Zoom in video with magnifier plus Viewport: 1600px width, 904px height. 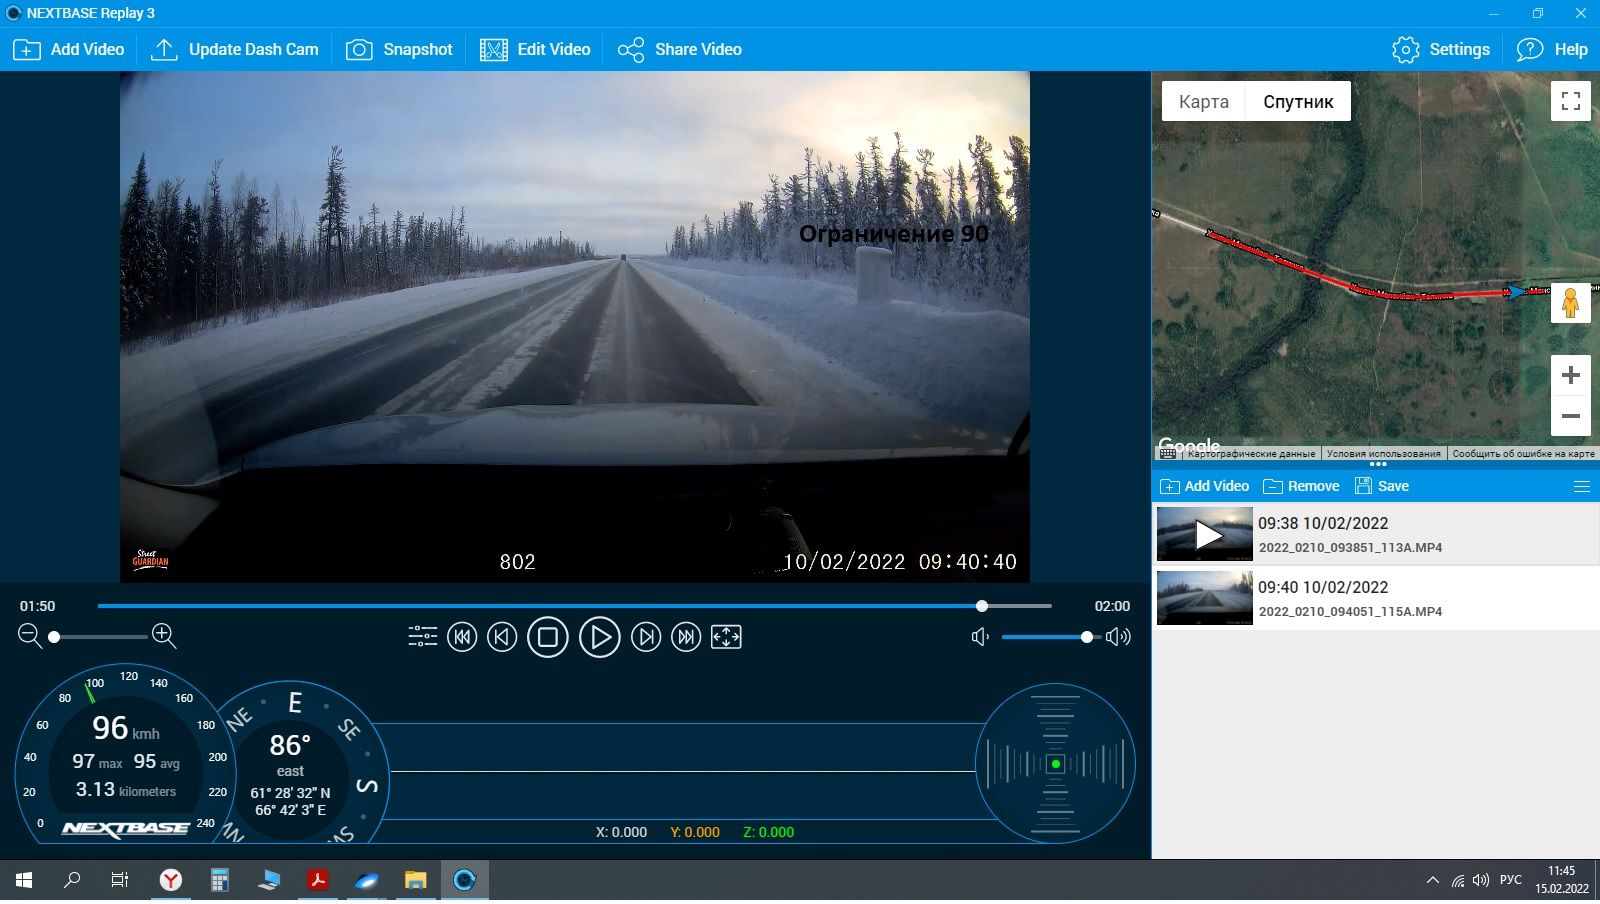[164, 636]
